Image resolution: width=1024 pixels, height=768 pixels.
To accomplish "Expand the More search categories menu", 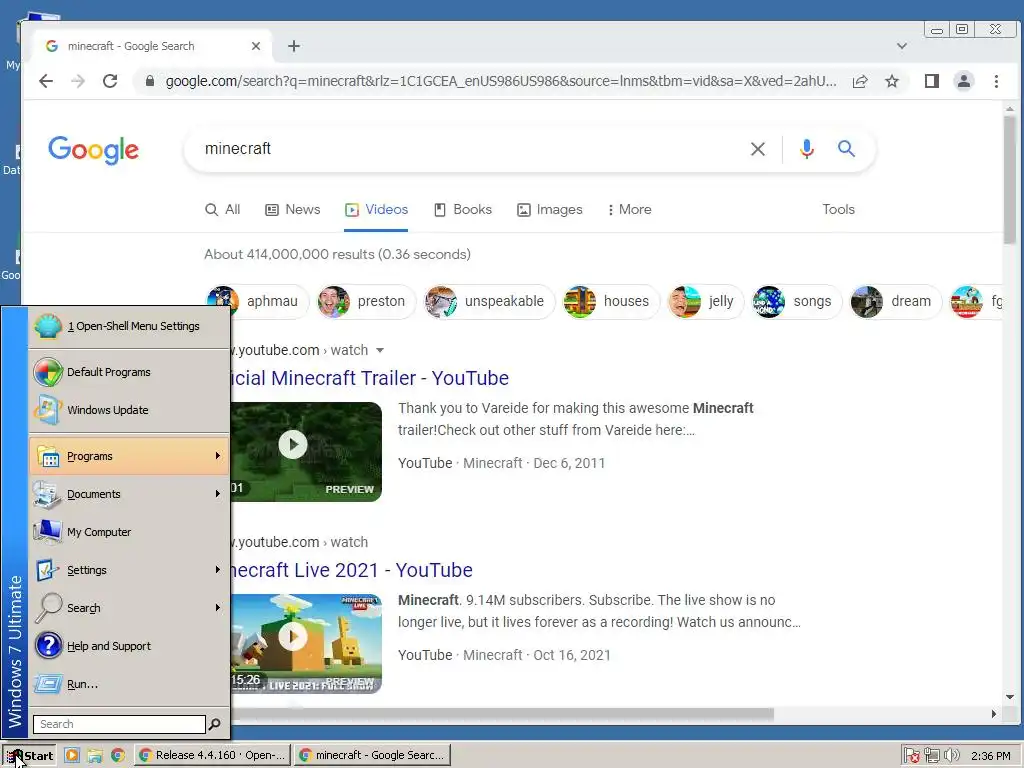I will 630,210.
